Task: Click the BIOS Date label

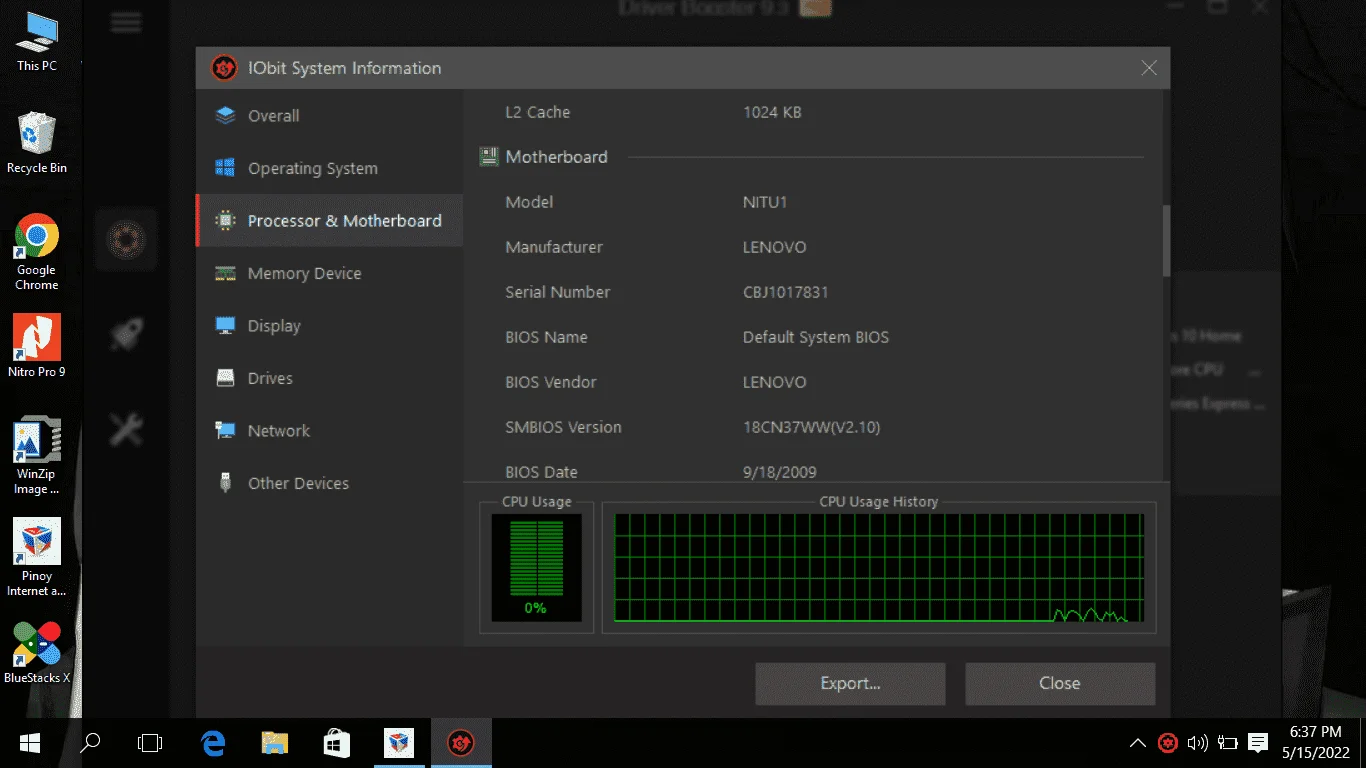Action: click(542, 472)
